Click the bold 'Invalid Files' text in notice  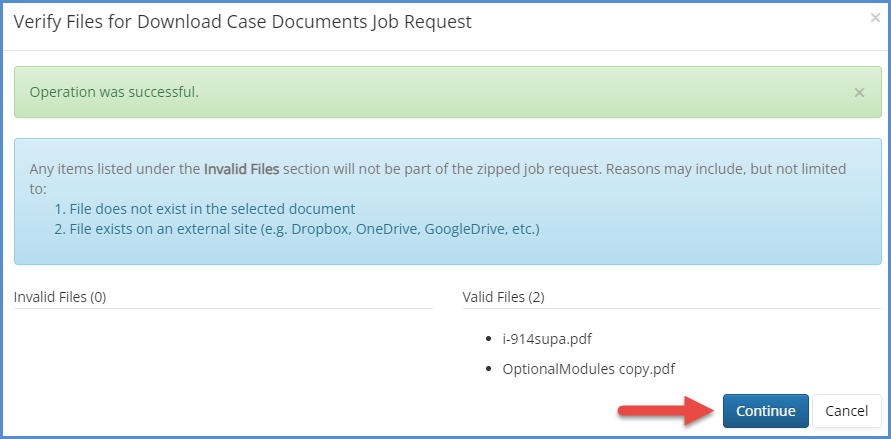241,169
